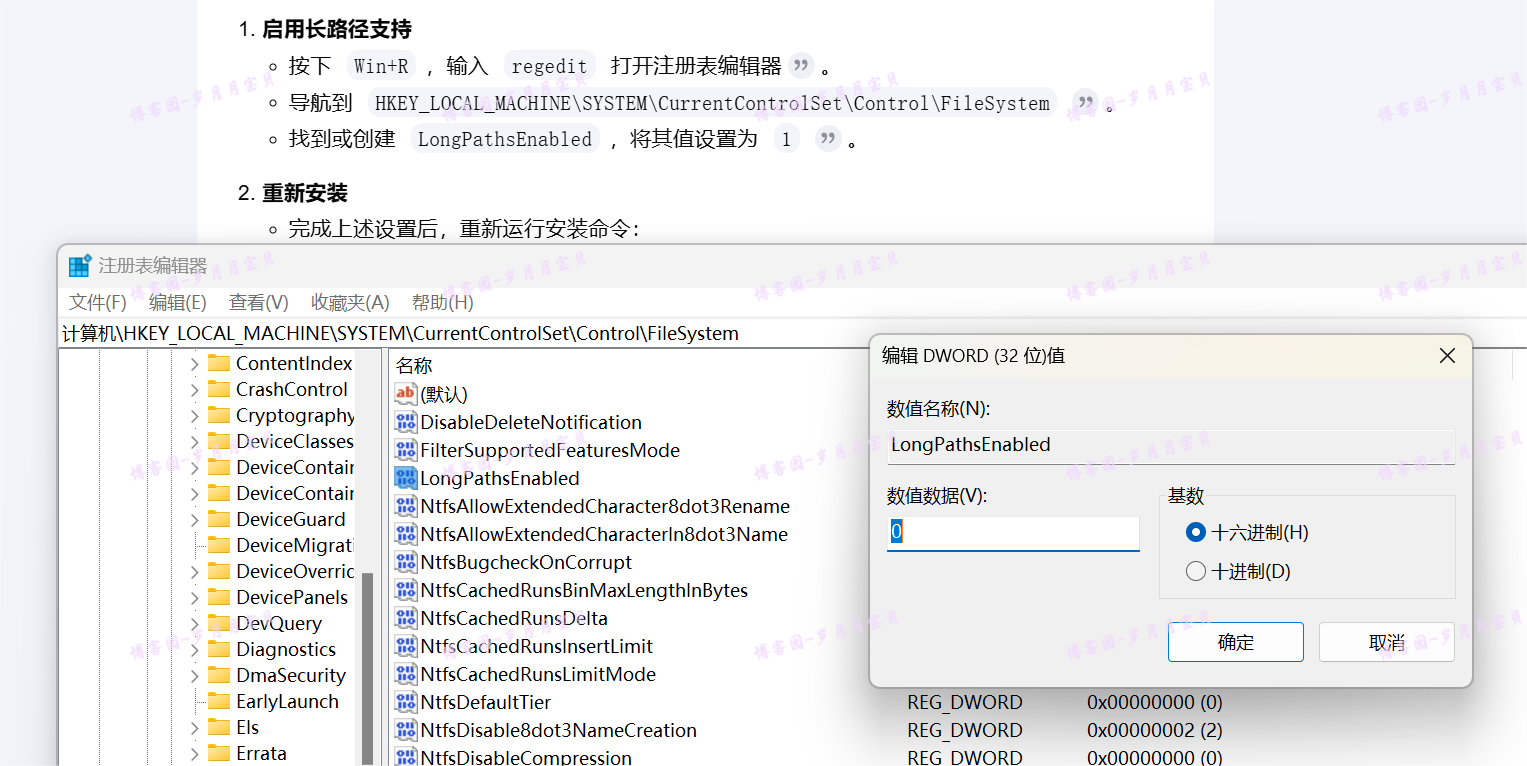Click the Win+R code text in article

382,67
